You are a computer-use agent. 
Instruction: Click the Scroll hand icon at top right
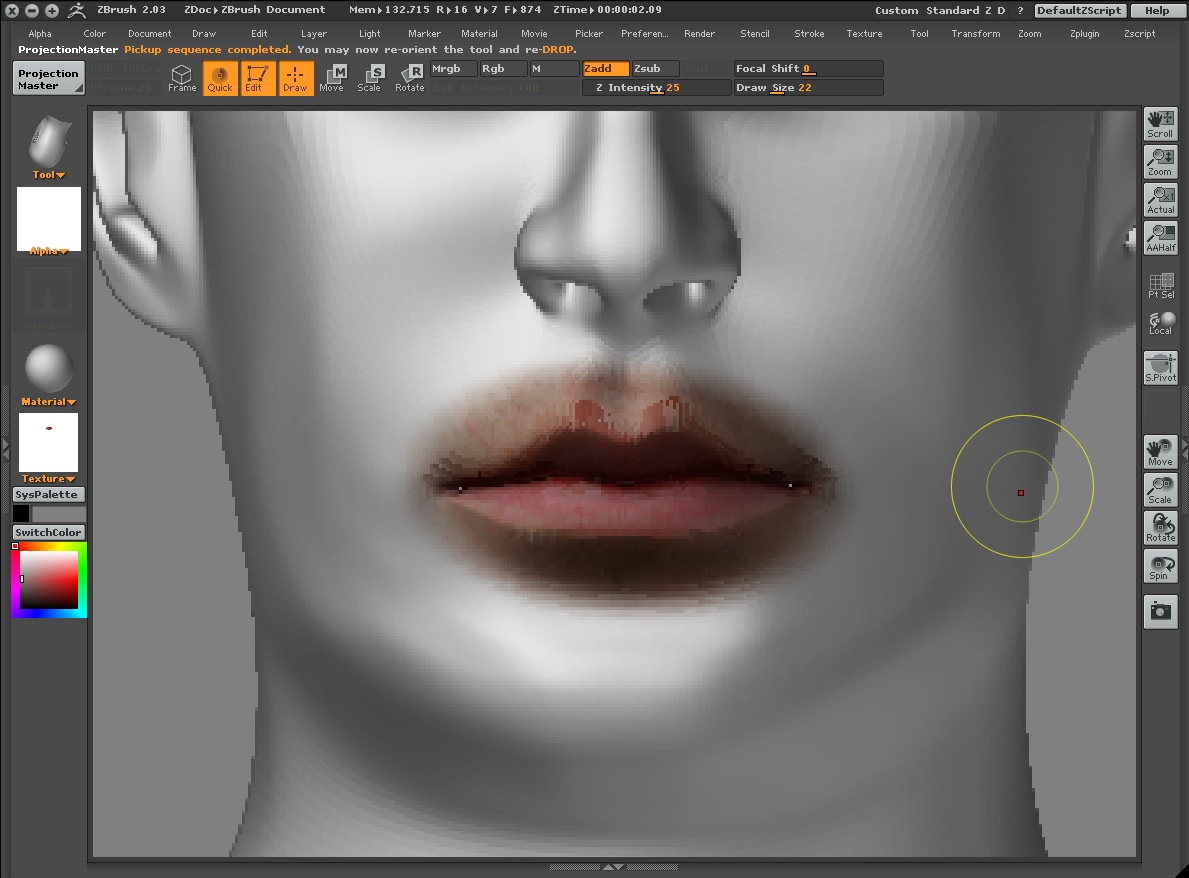(x=1160, y=123)
